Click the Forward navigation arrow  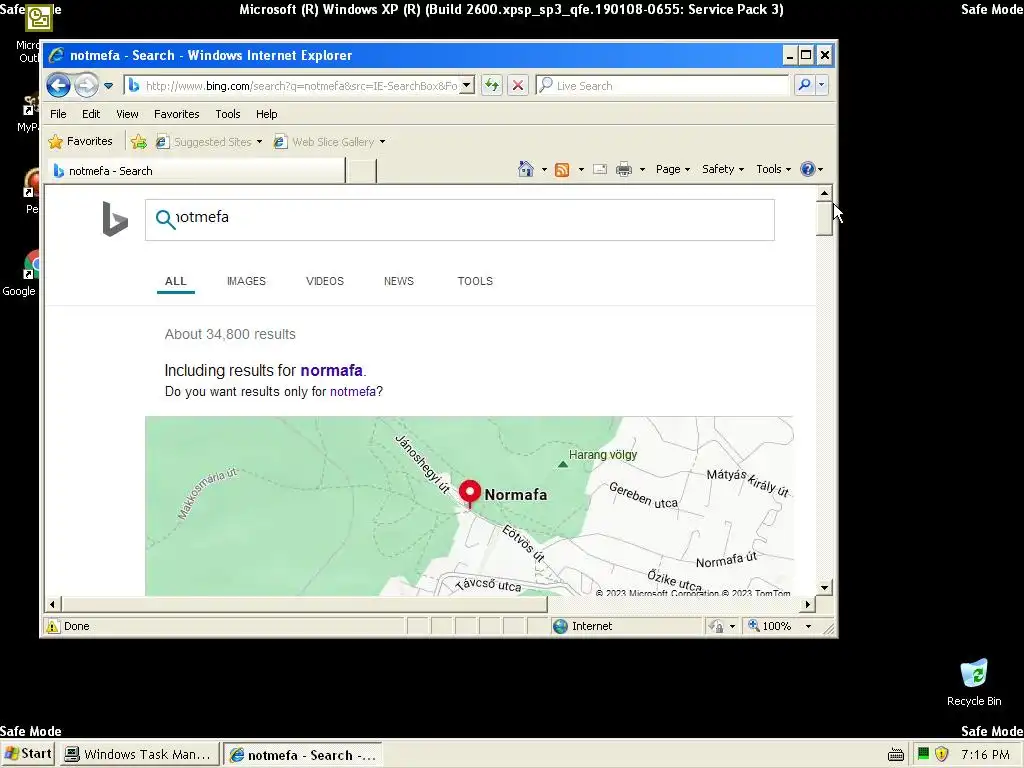point(86,86)
